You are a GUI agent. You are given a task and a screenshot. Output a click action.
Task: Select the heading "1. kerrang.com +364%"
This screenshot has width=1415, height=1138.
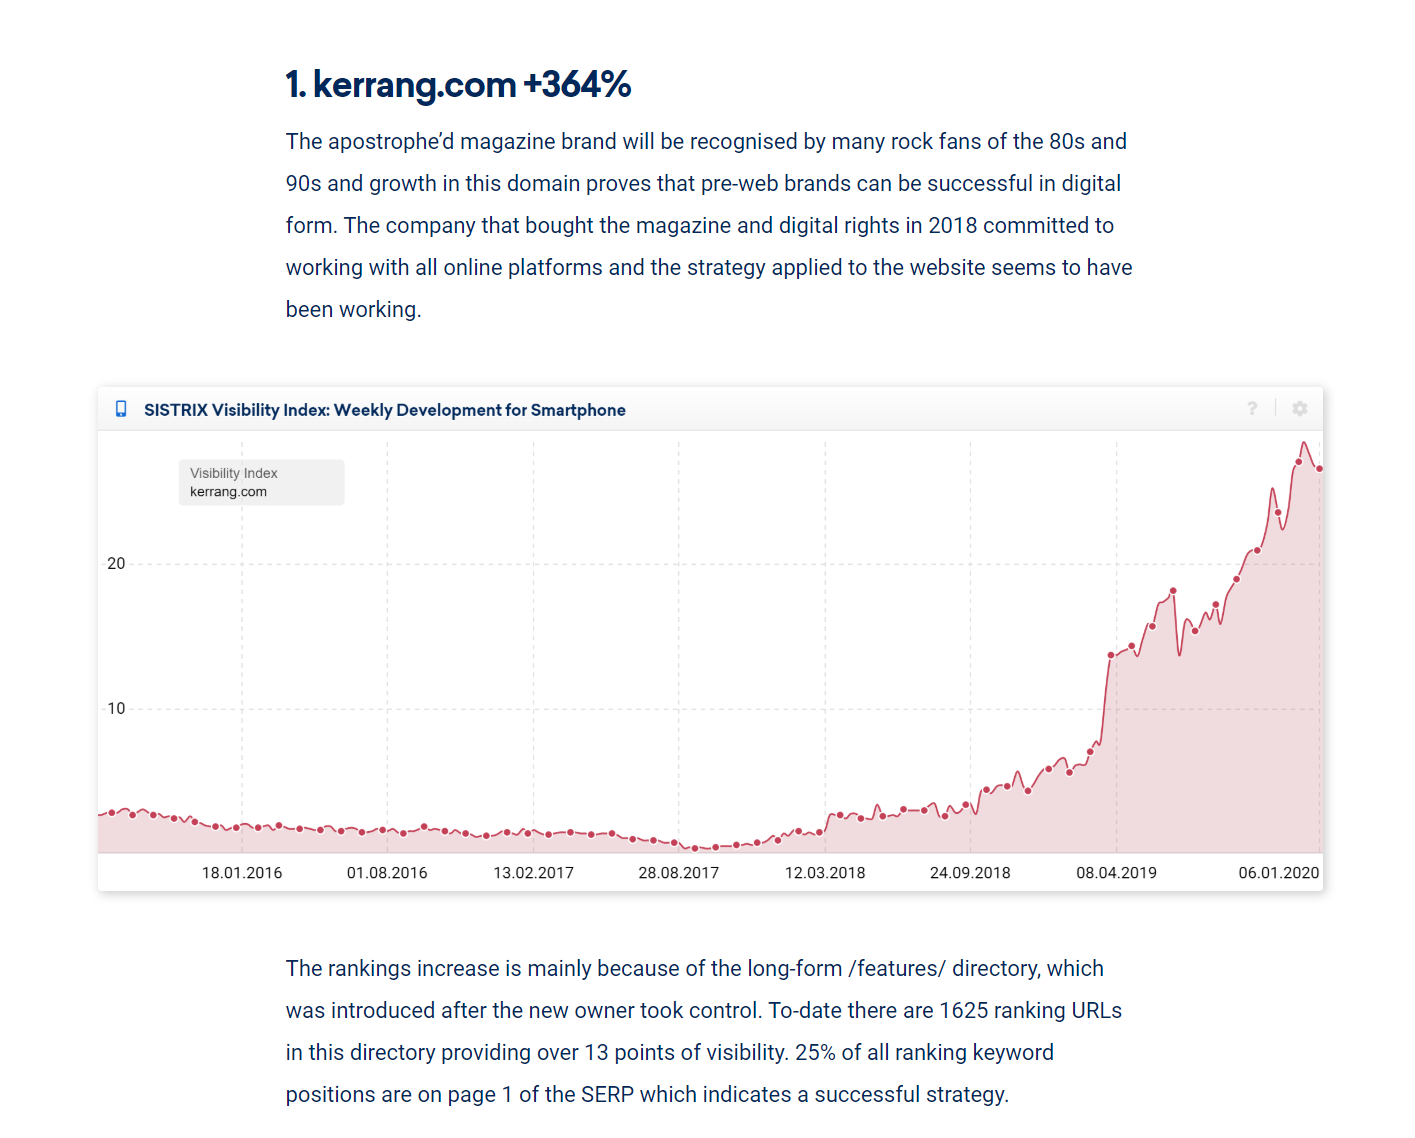pyautogui.click(x=458, y=85)
